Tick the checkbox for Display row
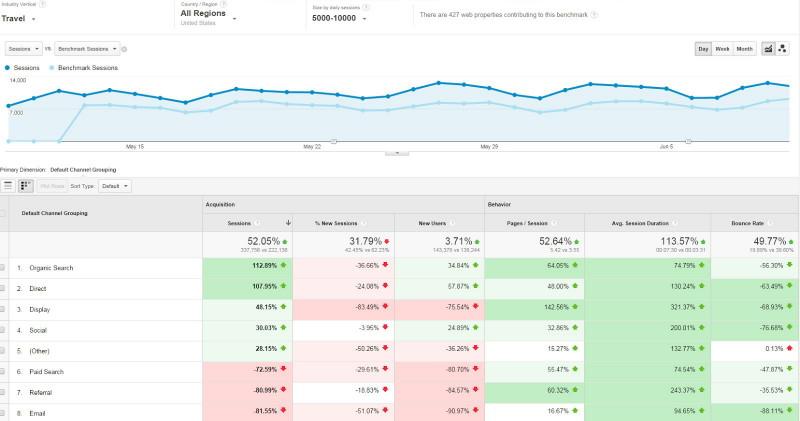The width and height of the screenshot is (800, 421). (4, 307)
